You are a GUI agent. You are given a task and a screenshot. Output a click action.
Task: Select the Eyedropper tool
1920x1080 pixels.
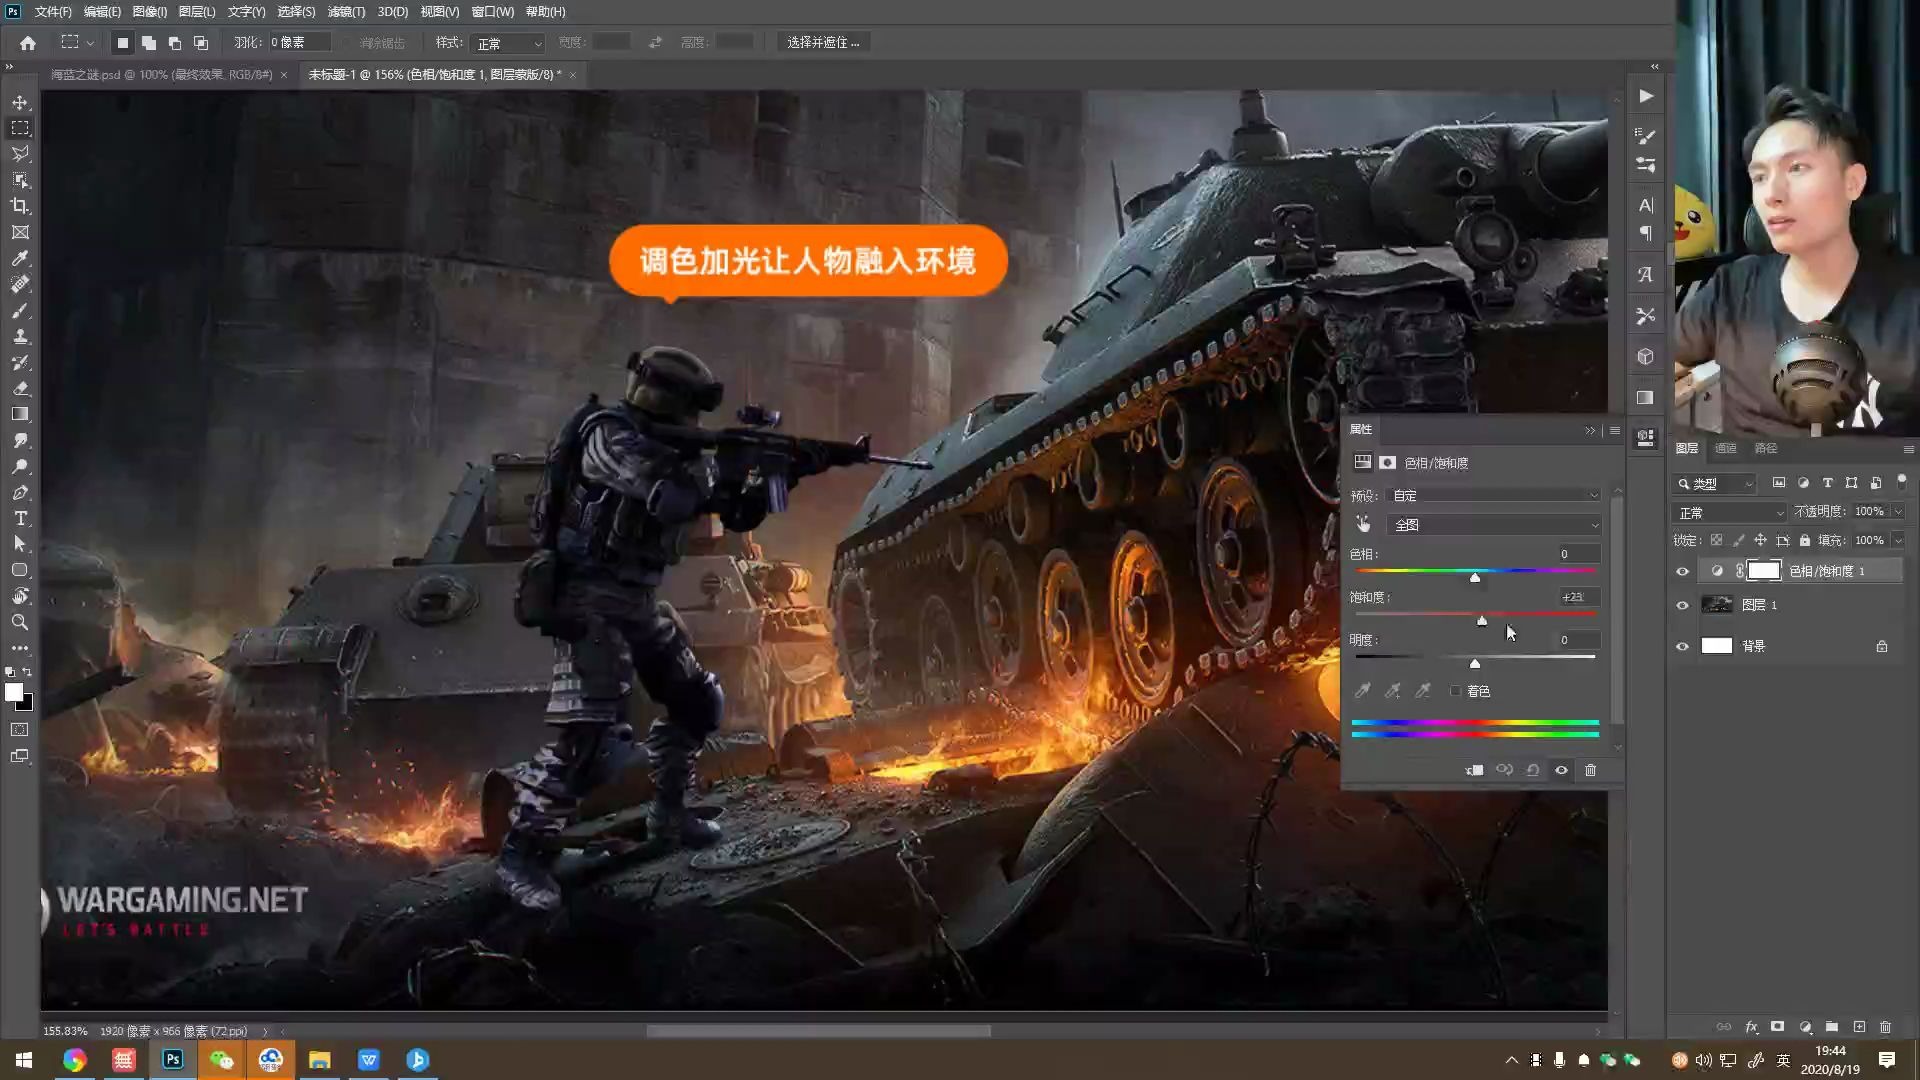(20, 258)
